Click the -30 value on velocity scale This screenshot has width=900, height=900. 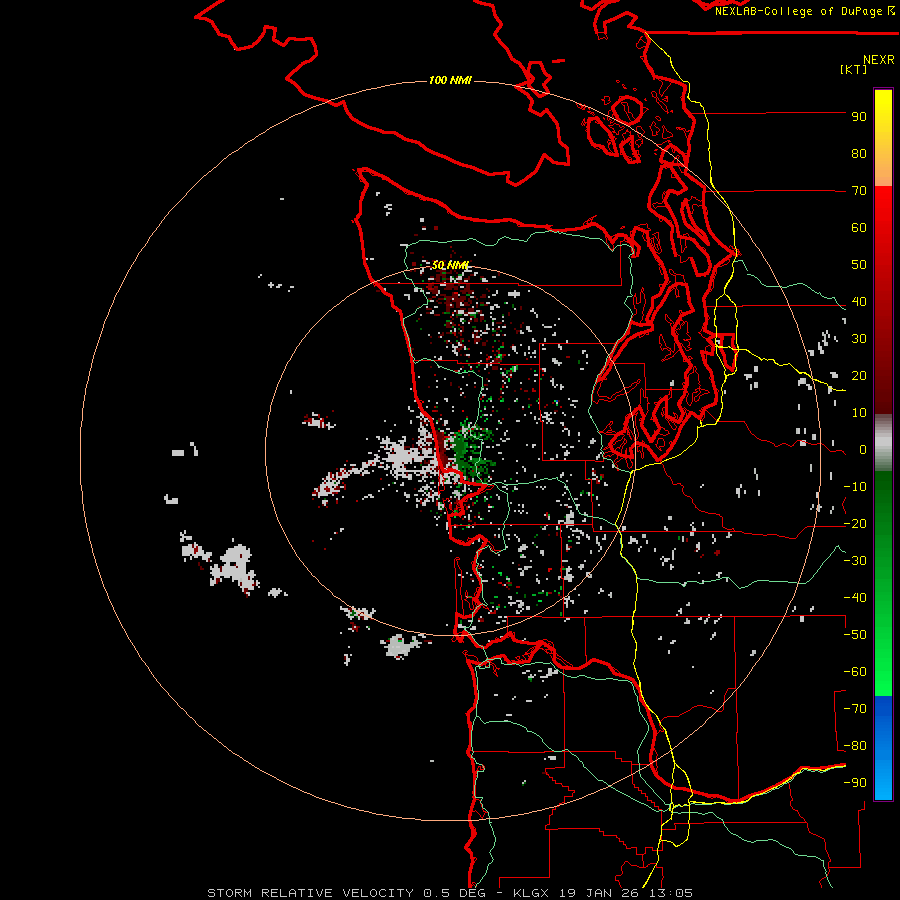pos(855,561)
